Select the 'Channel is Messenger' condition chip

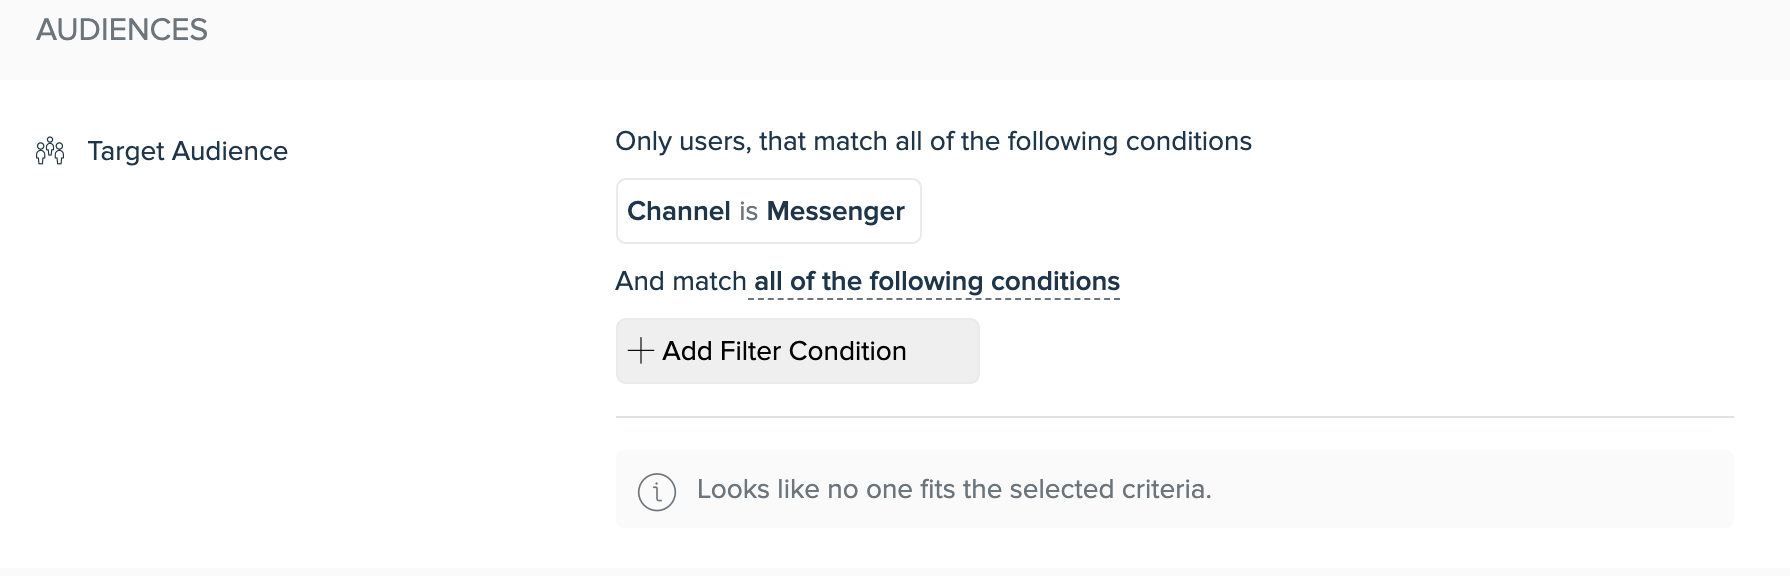tap(768, 211)
